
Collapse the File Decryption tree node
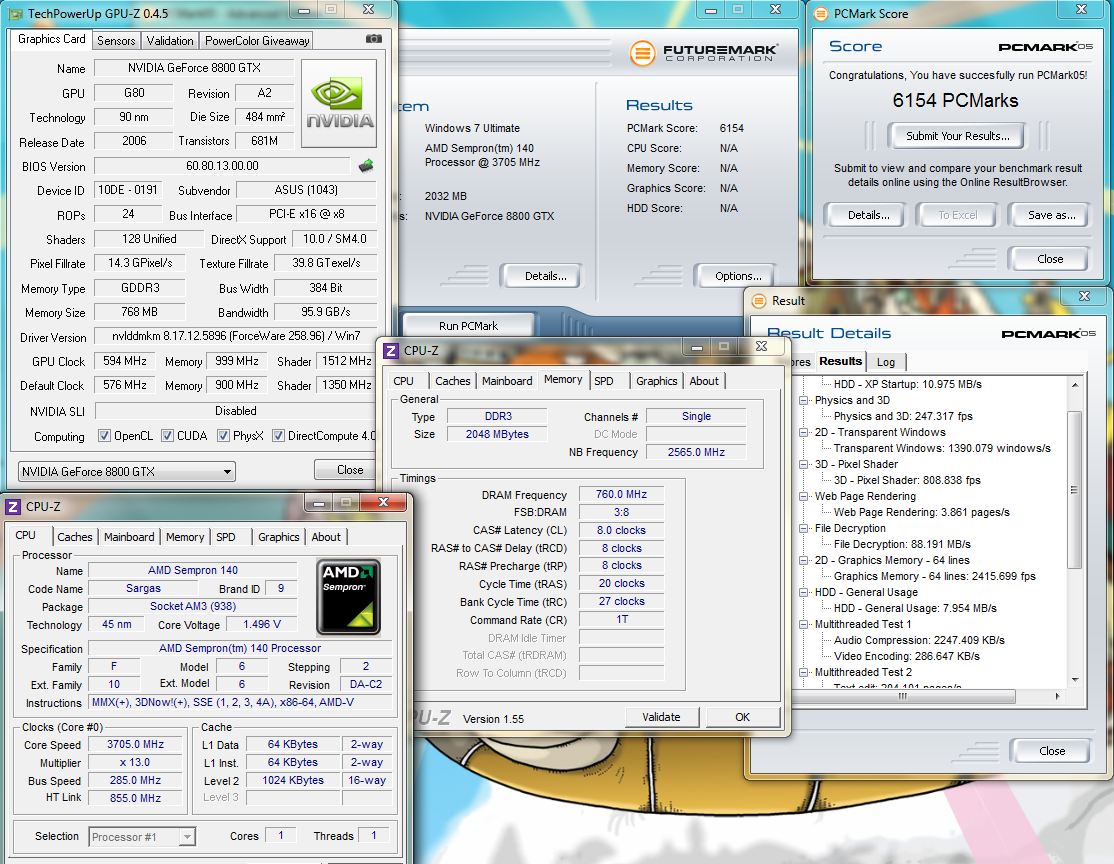(804, 528)
